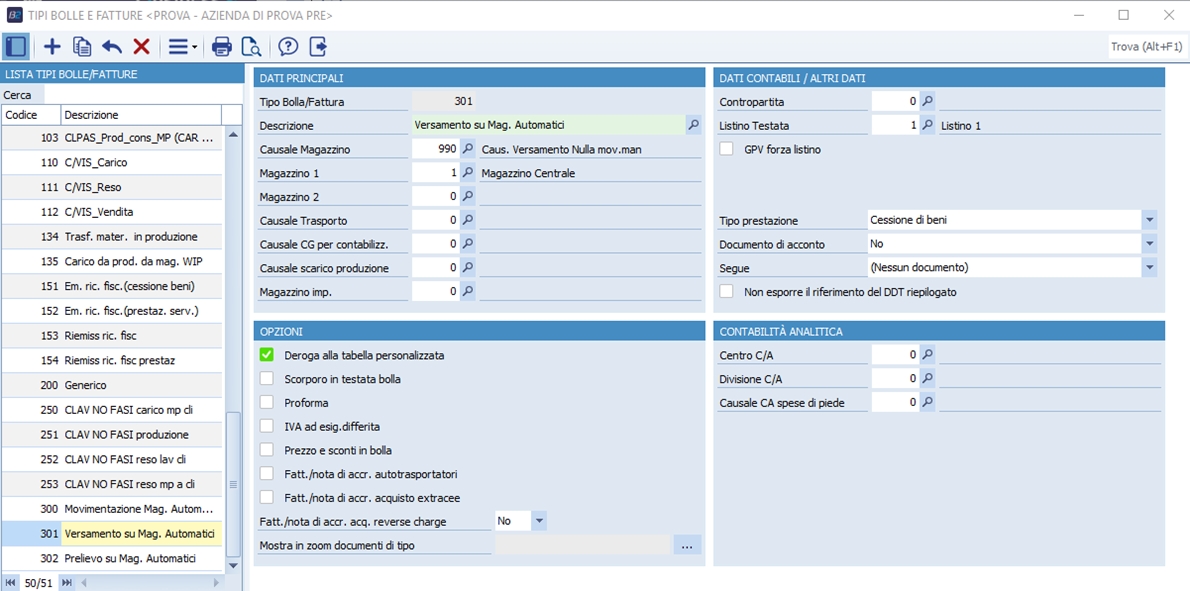Select row 134 Trasf. mater. in produzione
This screenshot has width=1190, height=591.
click(x=112, y=237)
